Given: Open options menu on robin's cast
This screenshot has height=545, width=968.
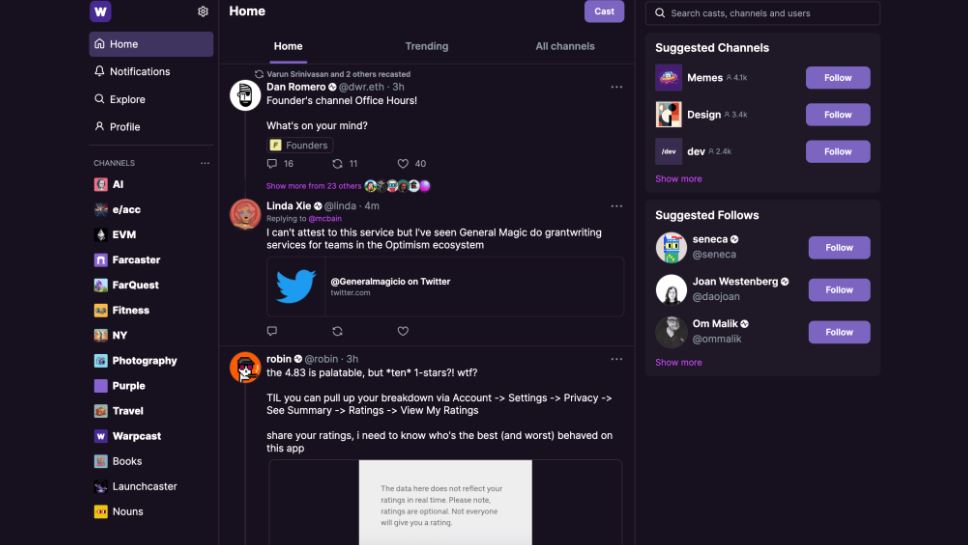Looking at the screenshot, I should click(x=616, y=359).
